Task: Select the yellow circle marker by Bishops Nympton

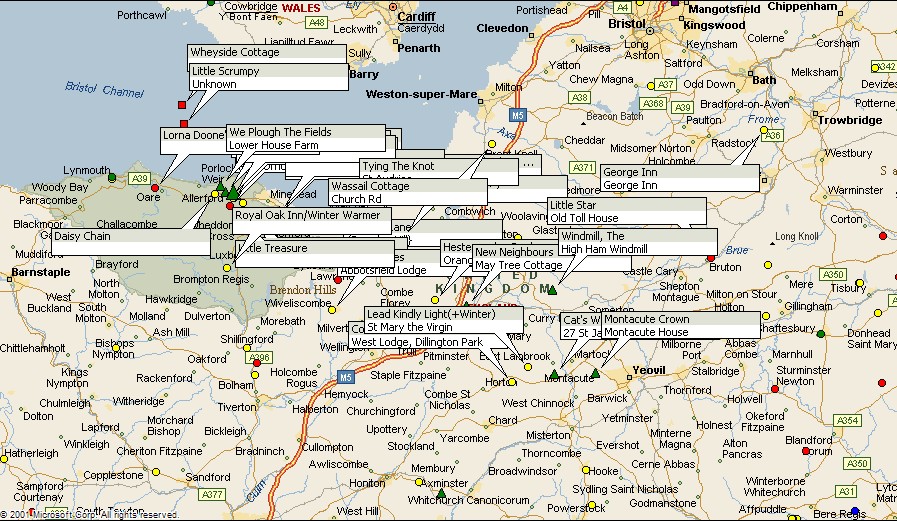Action: pos(116,347)
